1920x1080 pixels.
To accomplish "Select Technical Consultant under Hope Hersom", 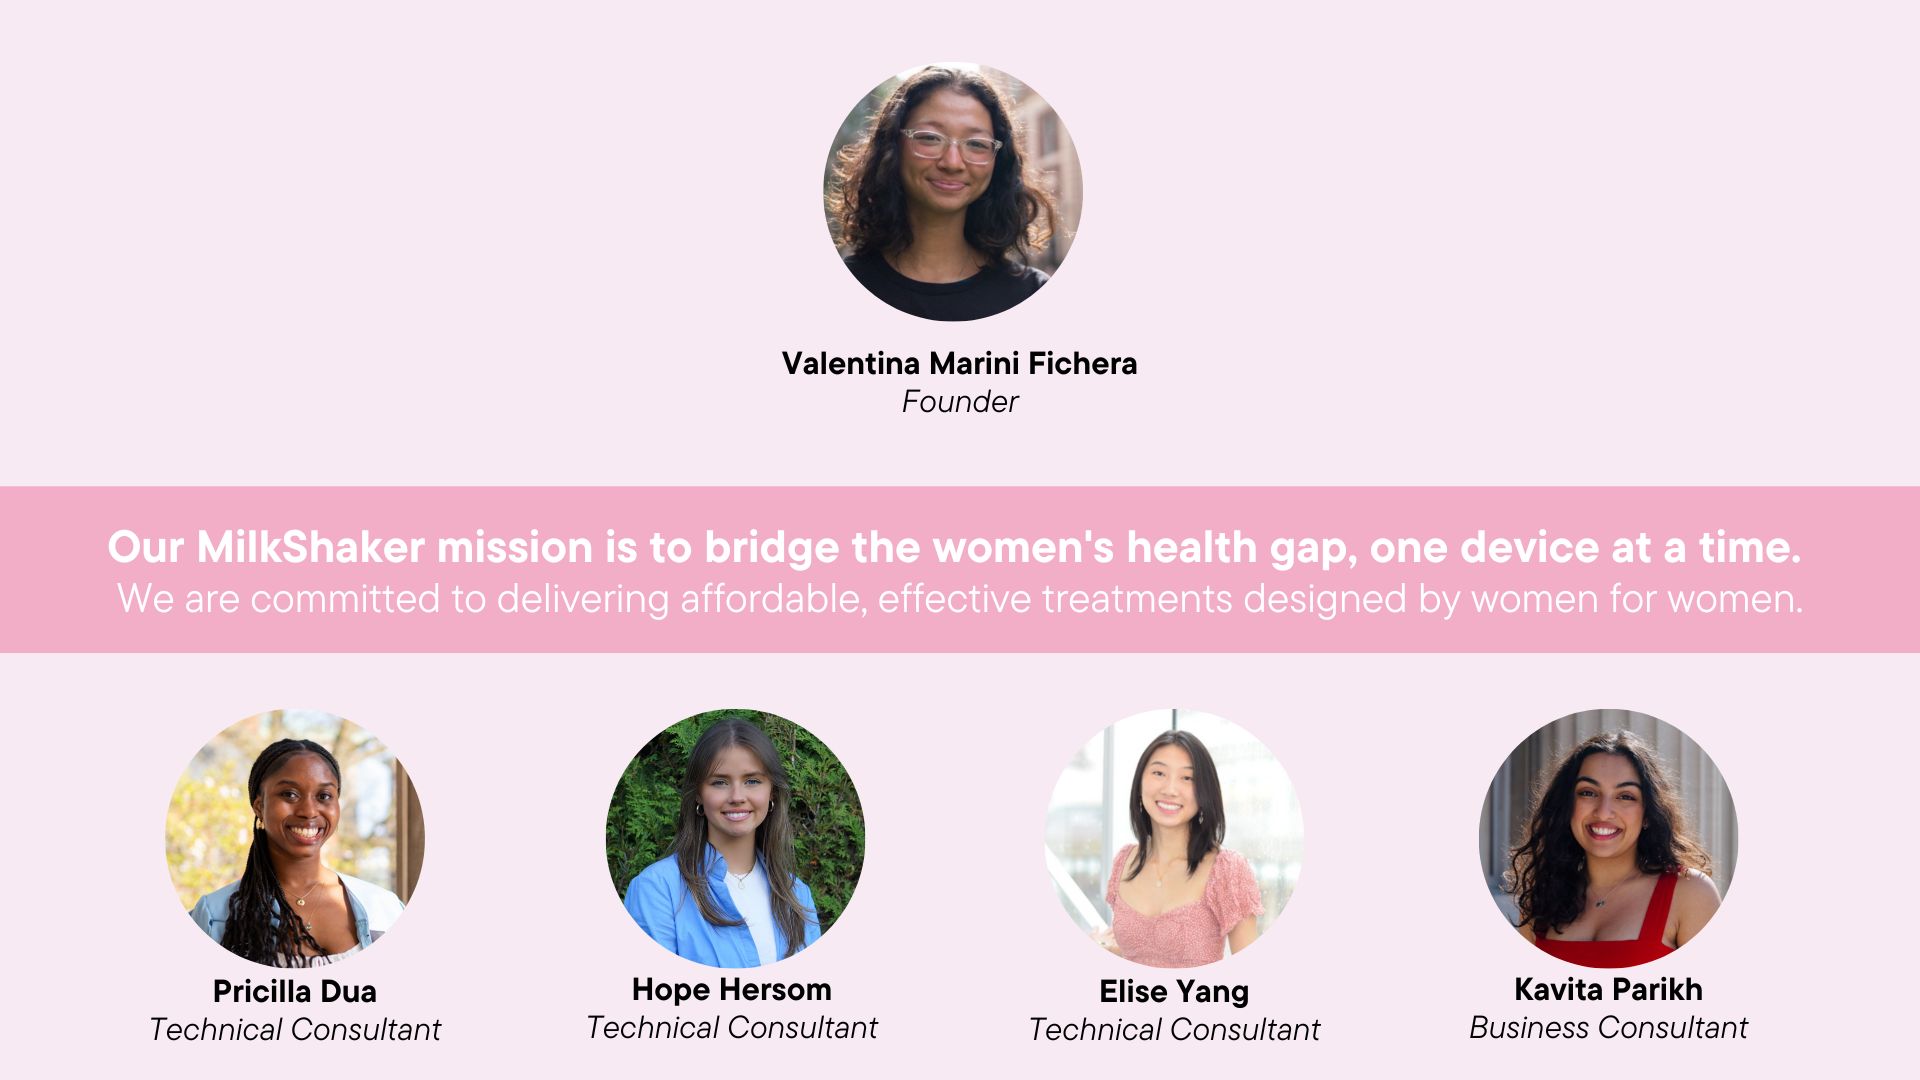I will click(x=732, y=1027).
